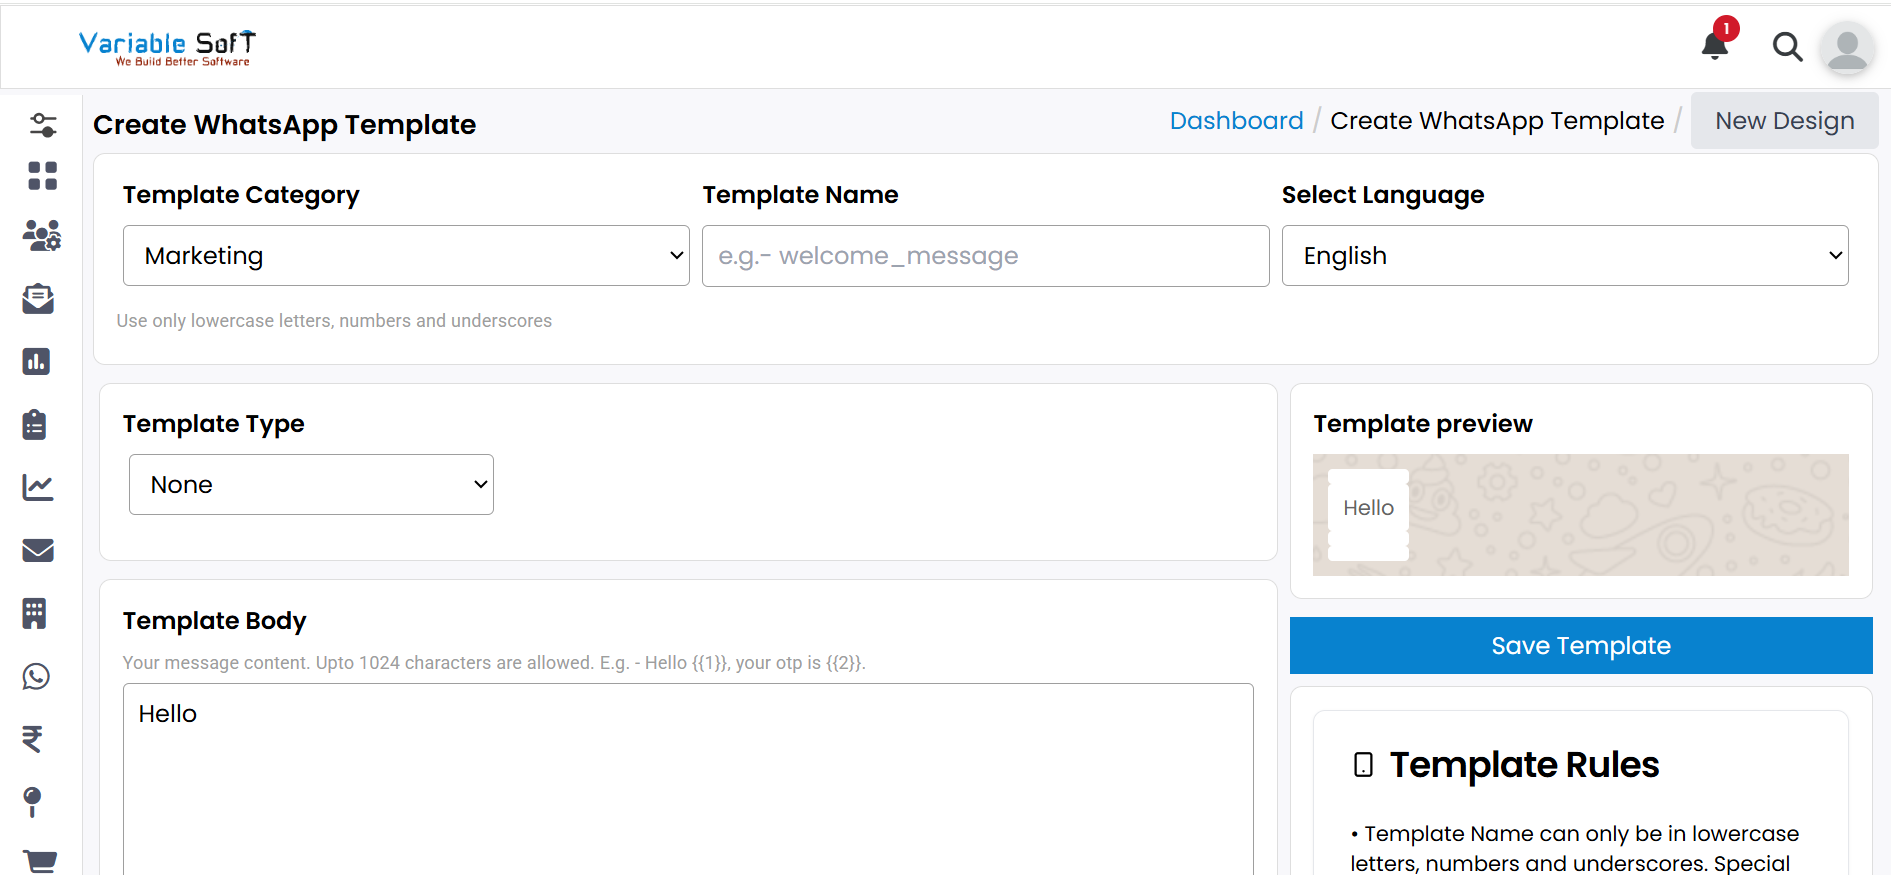Click the Template Rules phone icon
The image size is (1891, 875).
pyautogui.click(x=1363, y=765)
